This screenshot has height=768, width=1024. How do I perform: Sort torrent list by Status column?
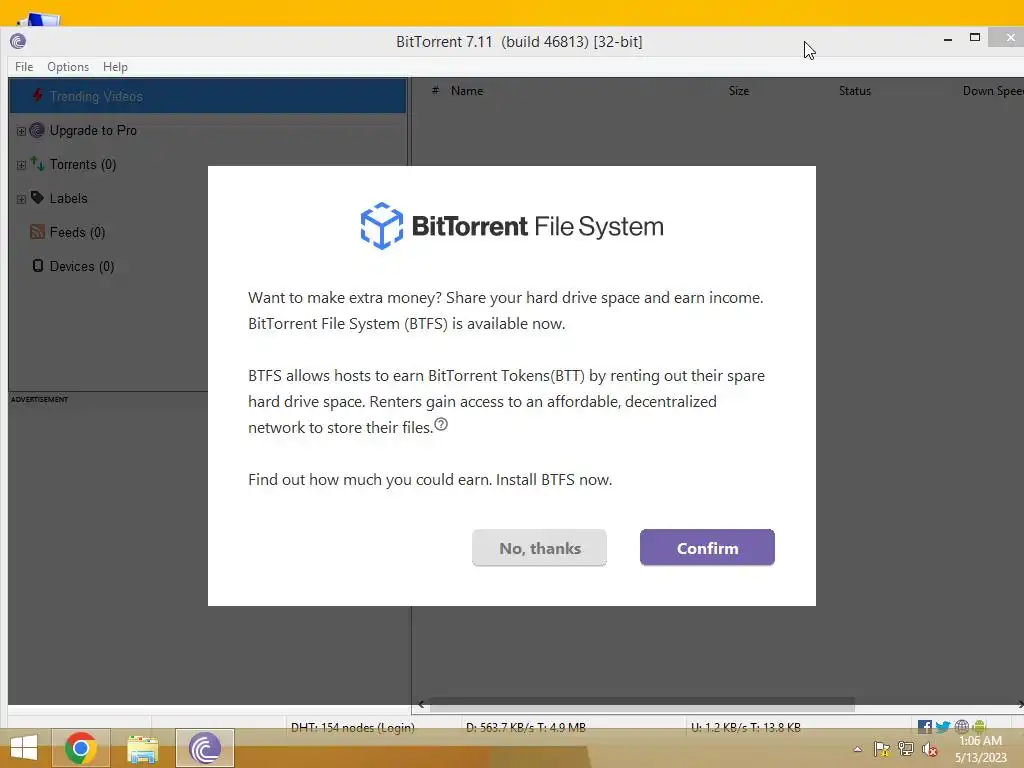coord(855,91)
